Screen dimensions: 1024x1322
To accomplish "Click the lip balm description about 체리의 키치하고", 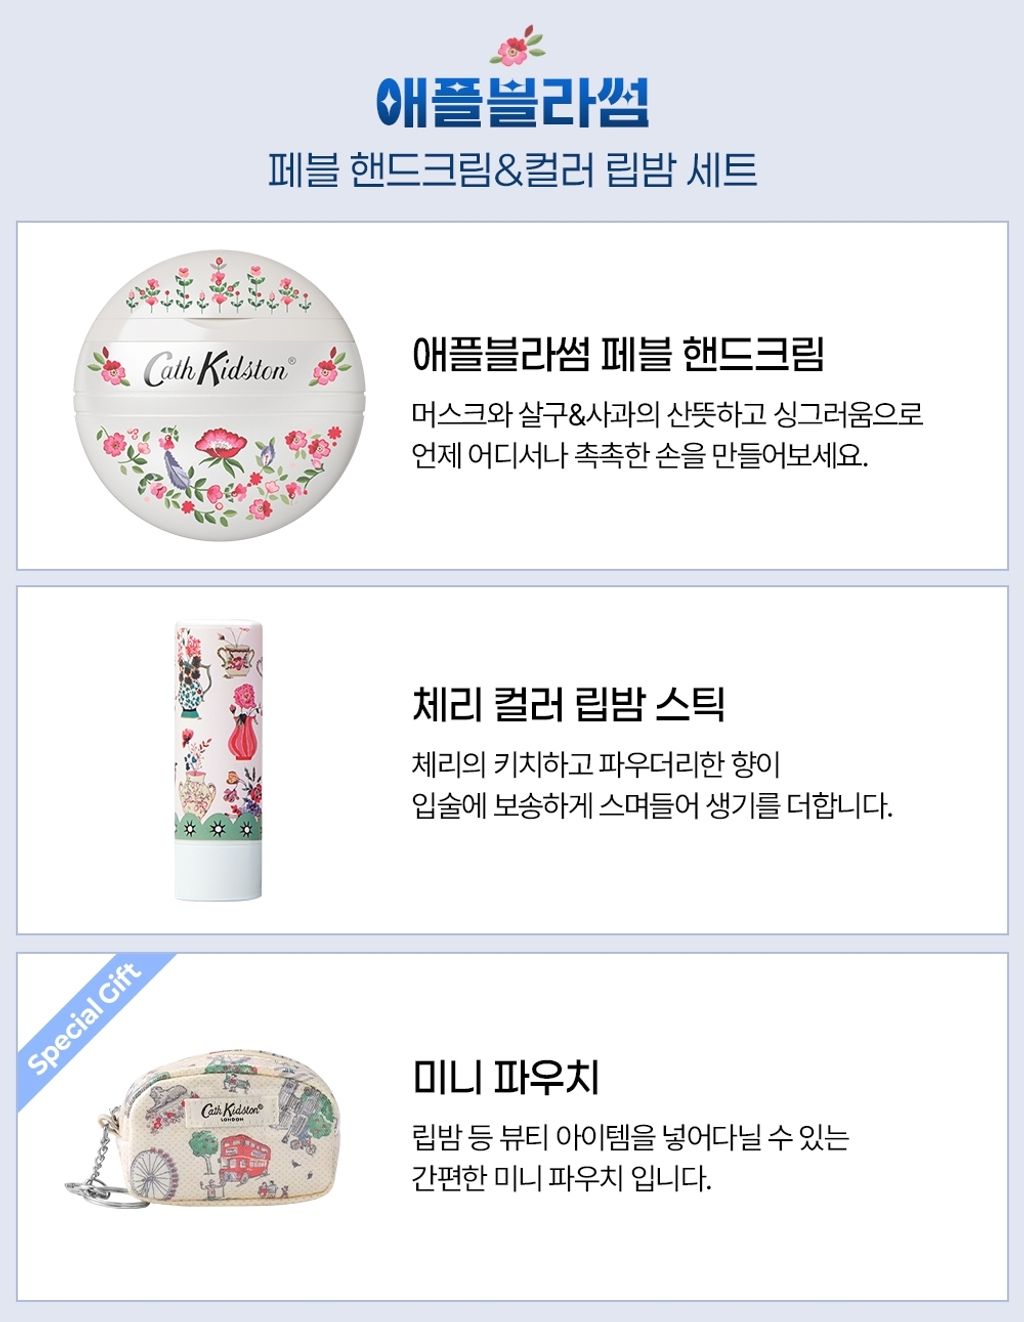I will [651, 785].
